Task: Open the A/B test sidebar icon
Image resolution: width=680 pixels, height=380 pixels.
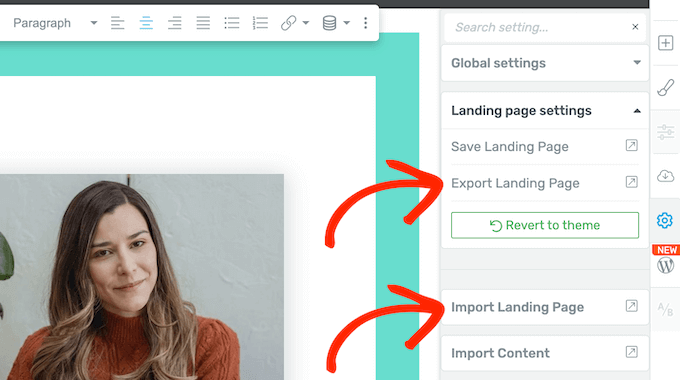Action: click(665, 309)
